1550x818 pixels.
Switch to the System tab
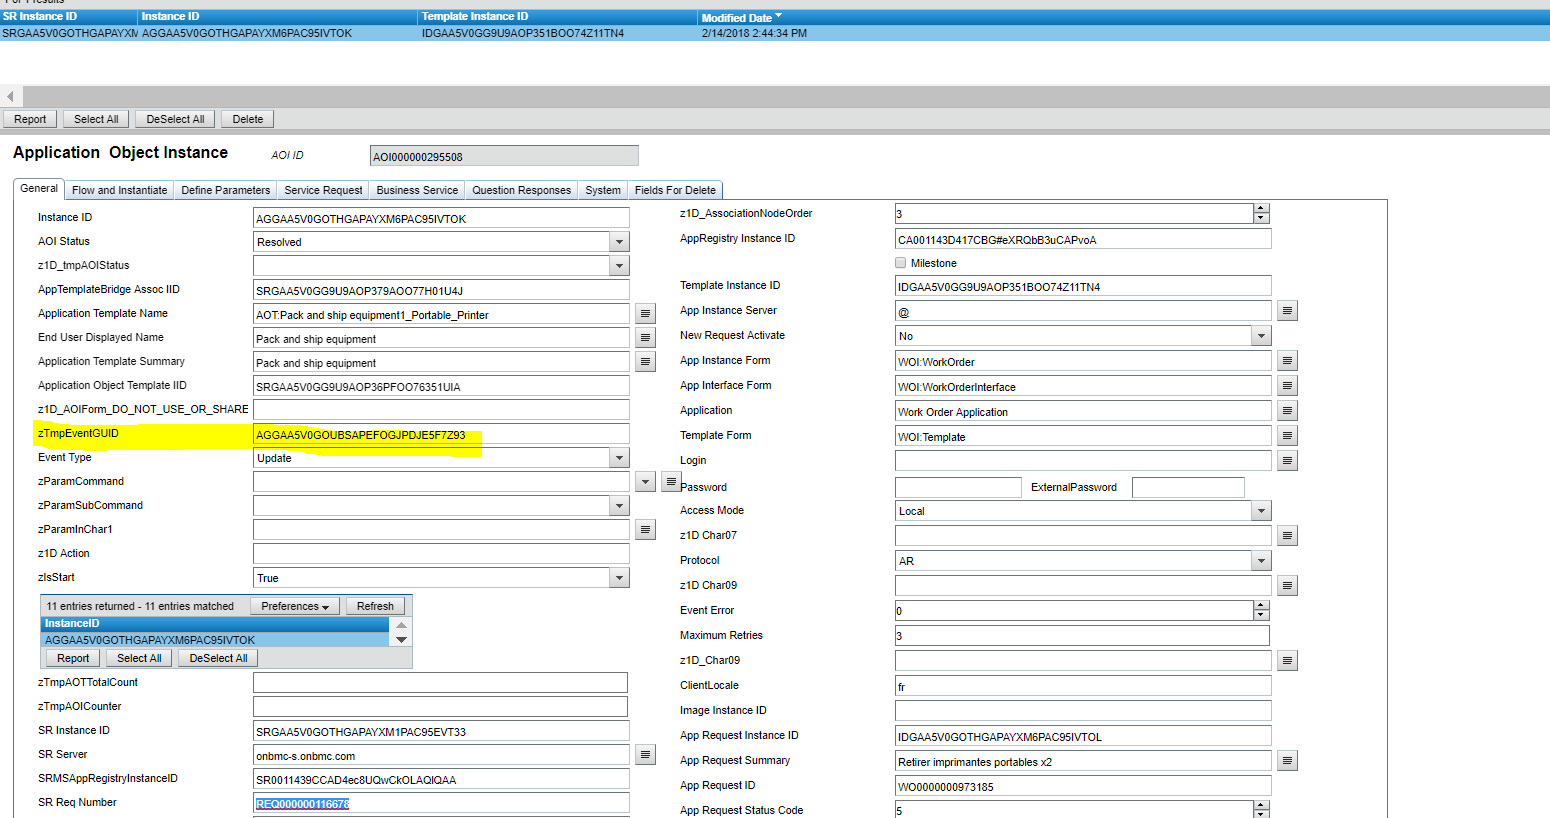[x=603, y=190]
